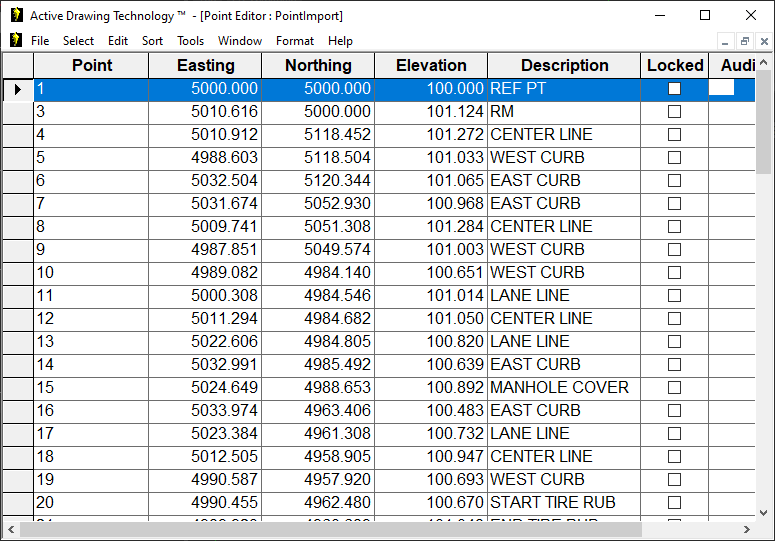Expand the Tools menu
The image size is (775, 541).
coord(190,41)
